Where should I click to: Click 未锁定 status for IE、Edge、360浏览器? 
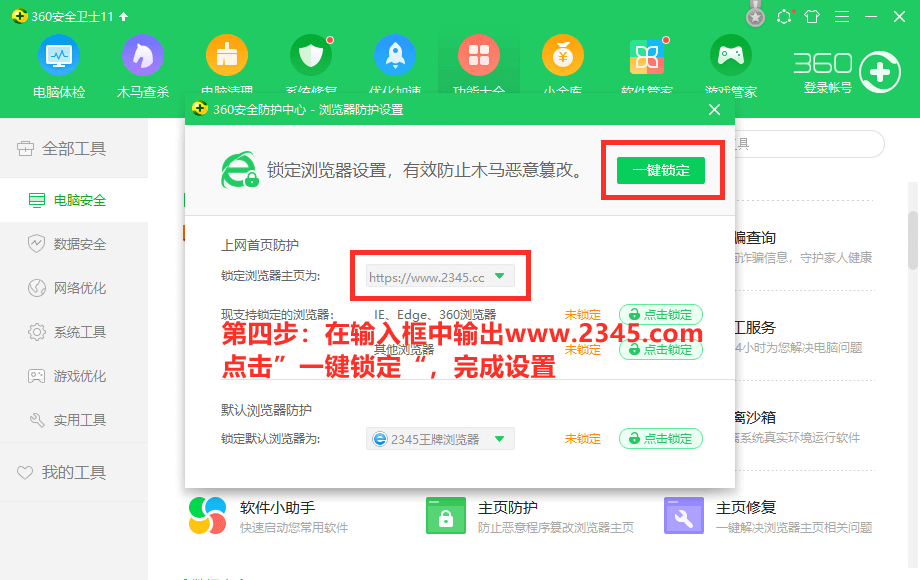(x=583, y=314)
